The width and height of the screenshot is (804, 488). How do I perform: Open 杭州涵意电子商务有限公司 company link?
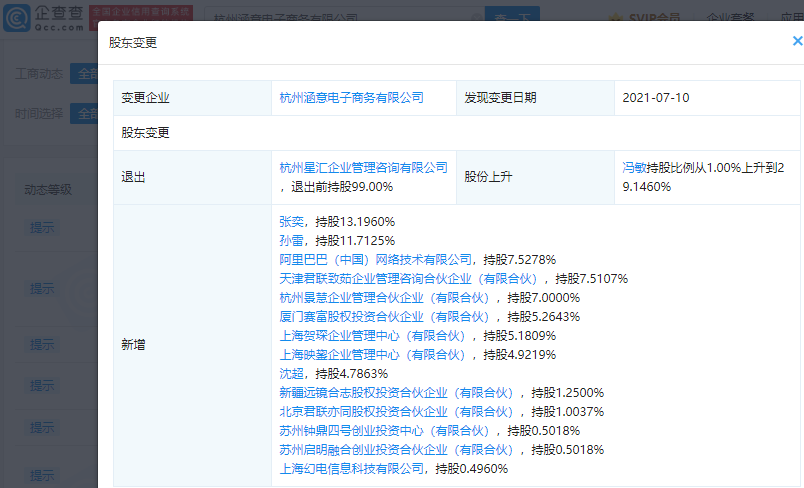tap(351, 97)
